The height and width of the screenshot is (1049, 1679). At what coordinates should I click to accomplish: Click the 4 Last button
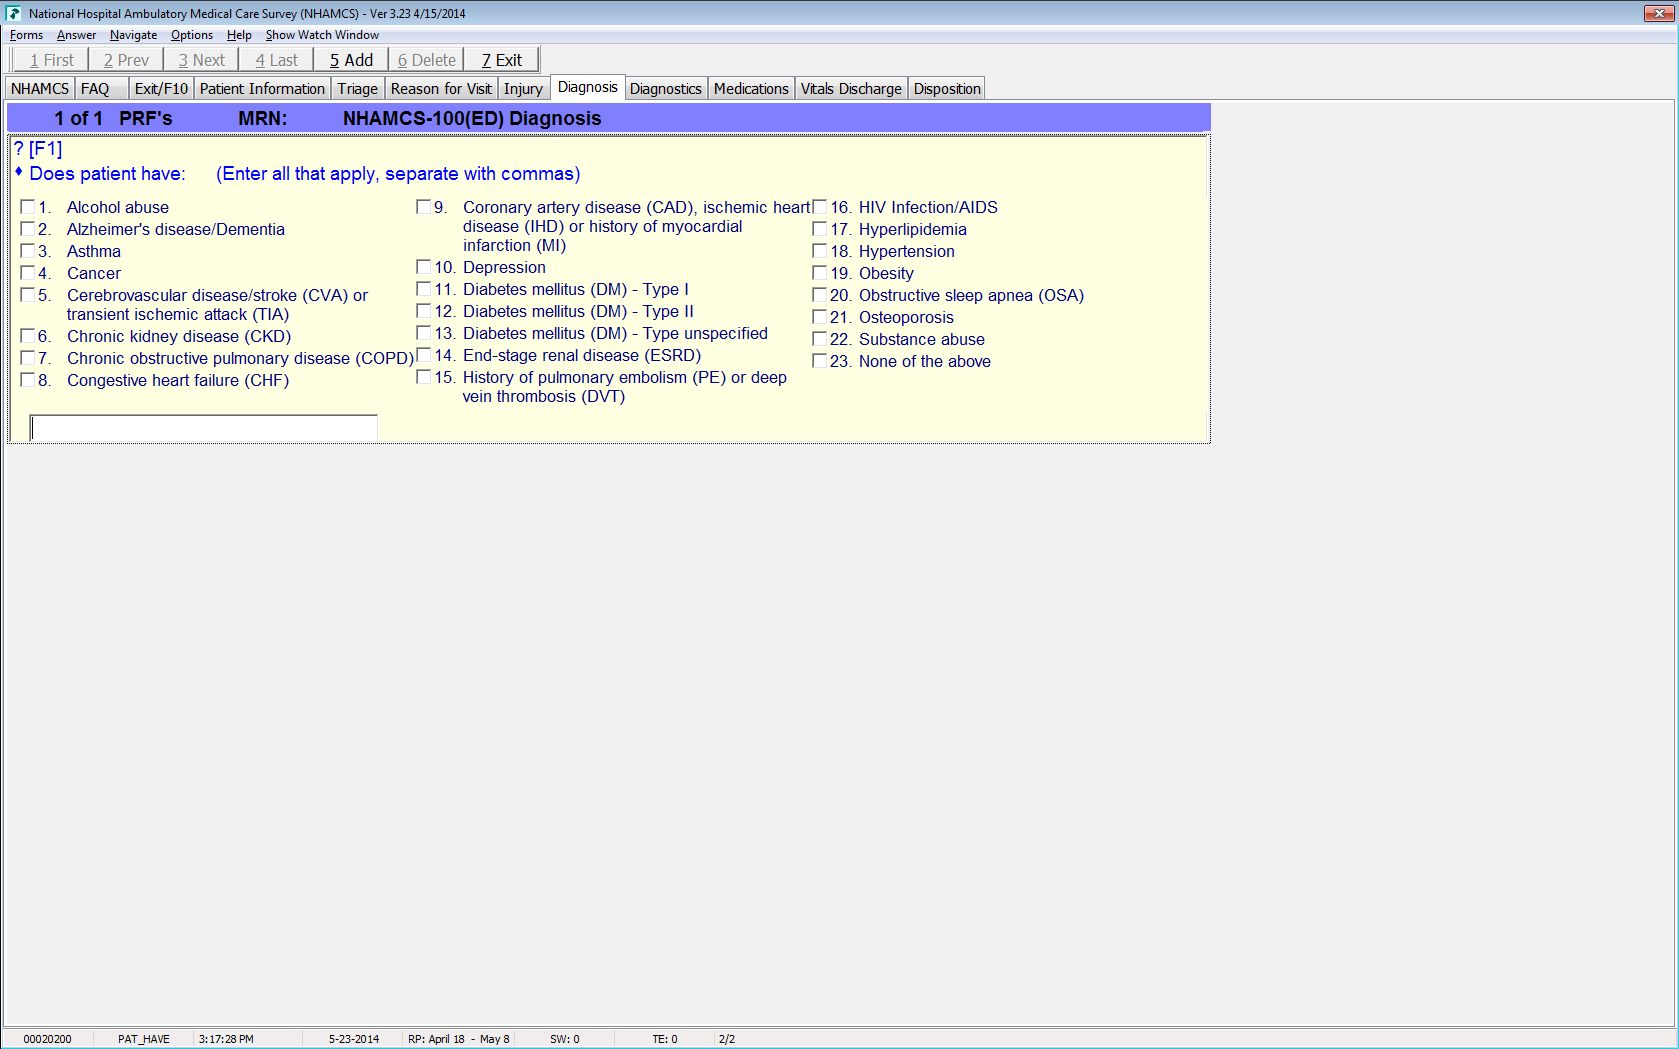pos(276,60)
